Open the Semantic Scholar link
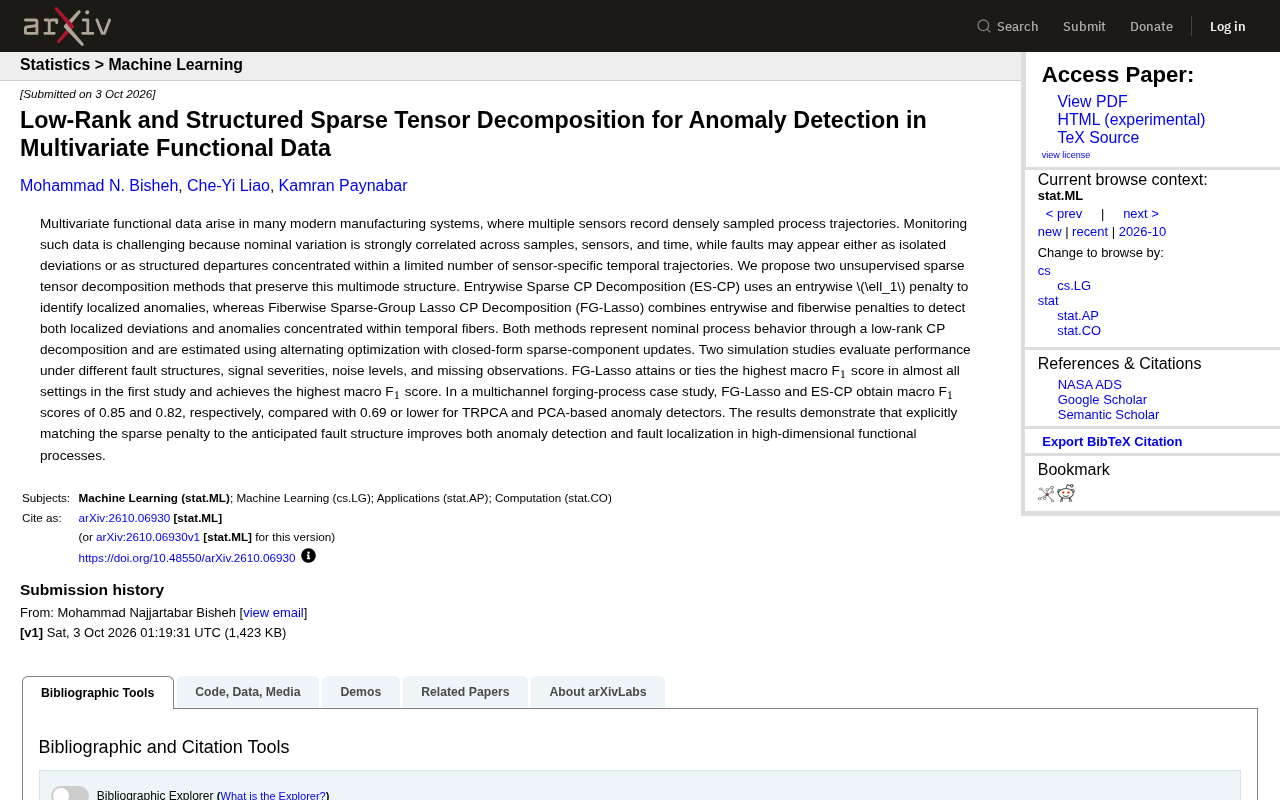The image size is (1280, 800). tap(1108, 415)
